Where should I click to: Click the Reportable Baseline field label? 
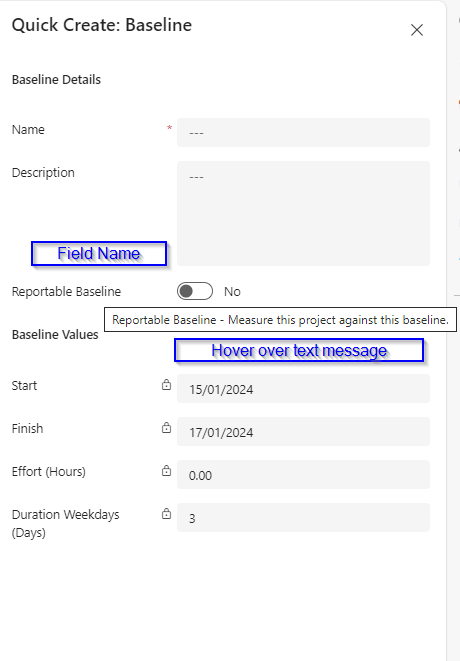tap(66, 291)
